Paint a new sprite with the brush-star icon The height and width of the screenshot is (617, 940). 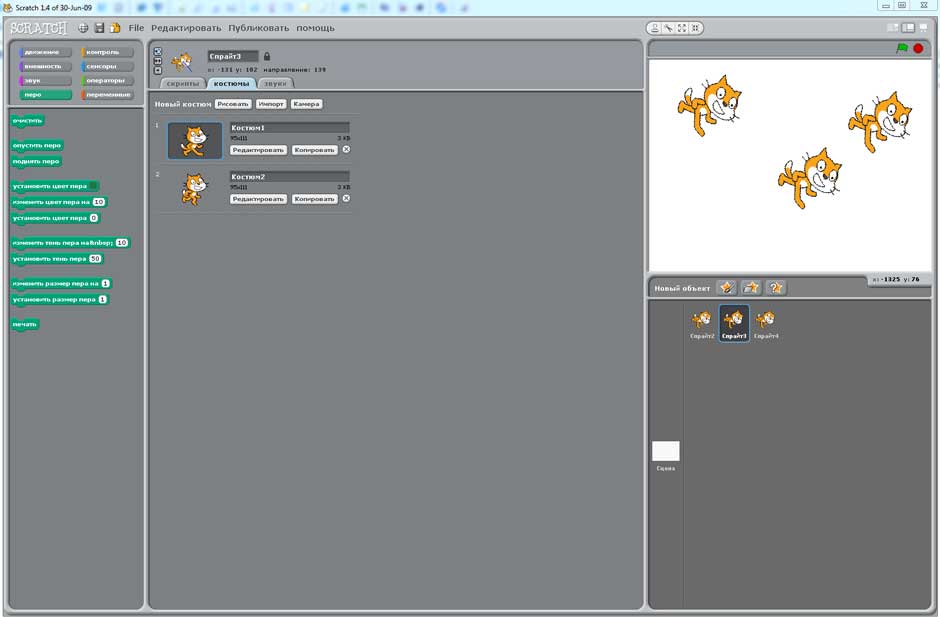click(x=727, y=288)
